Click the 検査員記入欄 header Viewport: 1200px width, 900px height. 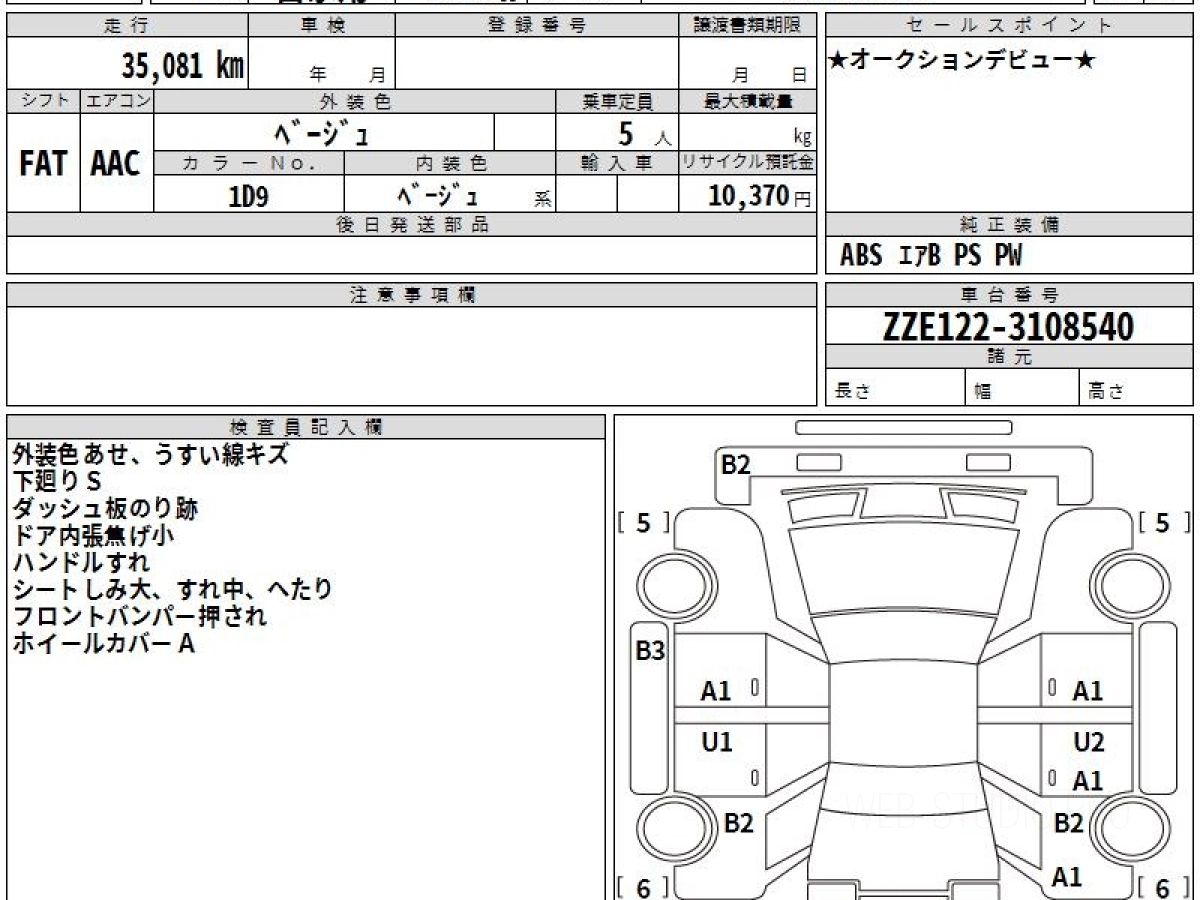306,426
